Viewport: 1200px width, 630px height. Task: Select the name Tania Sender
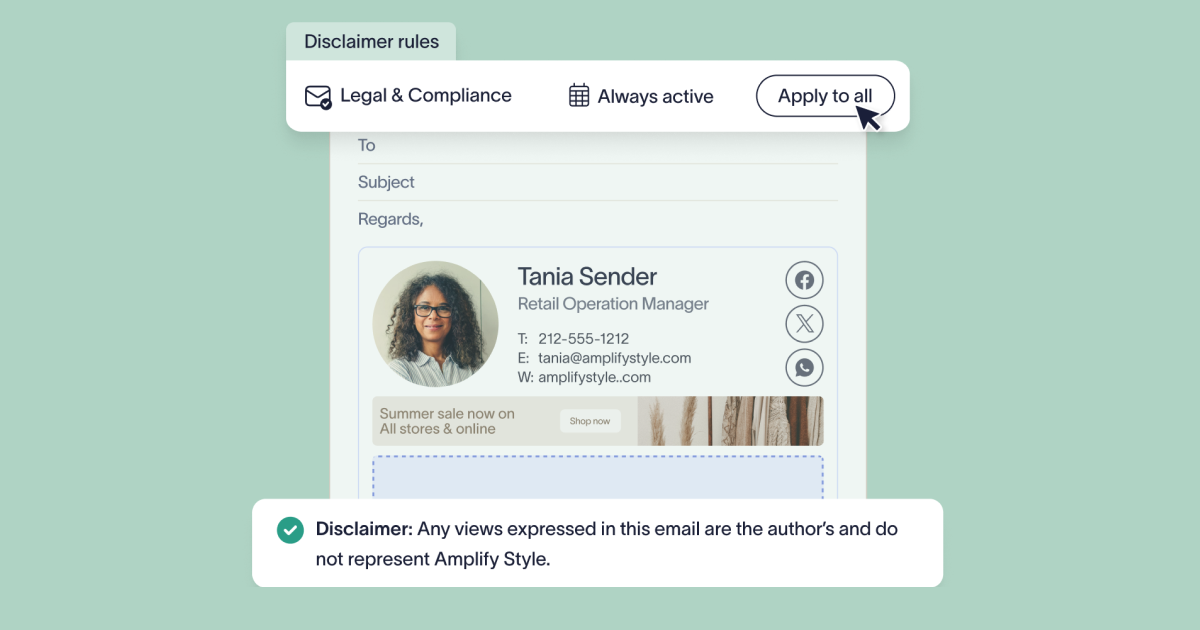tap(587, 277)
